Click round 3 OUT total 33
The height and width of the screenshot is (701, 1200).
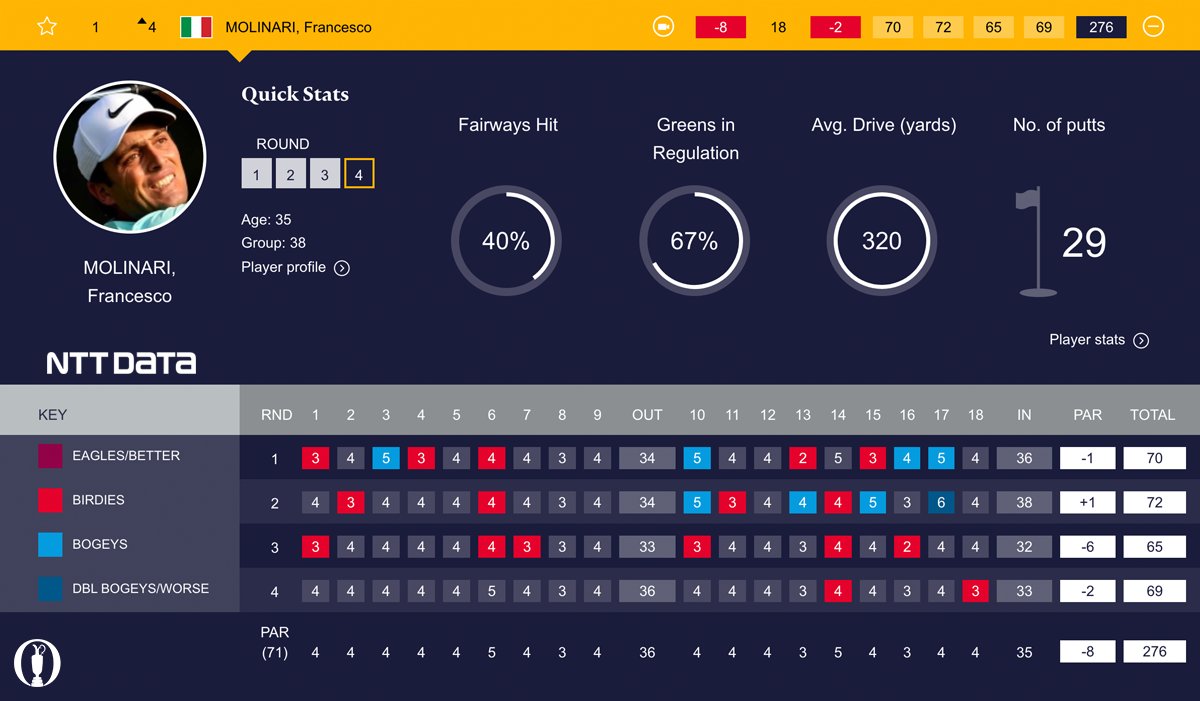pyautogui.click(x=647, y=547)
